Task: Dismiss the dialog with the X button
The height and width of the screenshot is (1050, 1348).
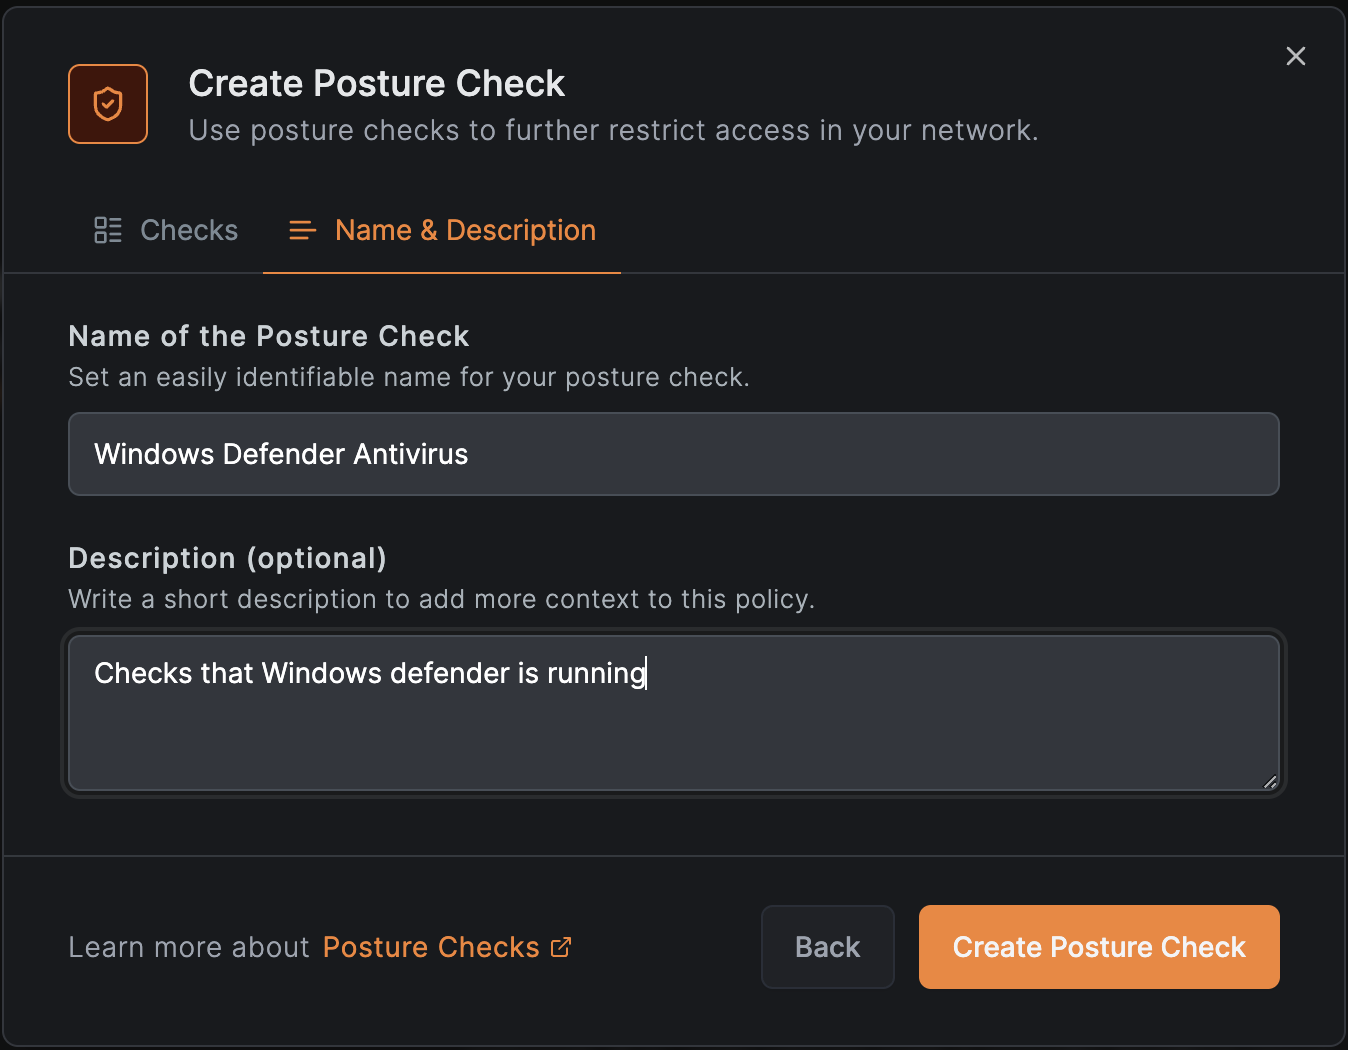Action: [1295, 56]
